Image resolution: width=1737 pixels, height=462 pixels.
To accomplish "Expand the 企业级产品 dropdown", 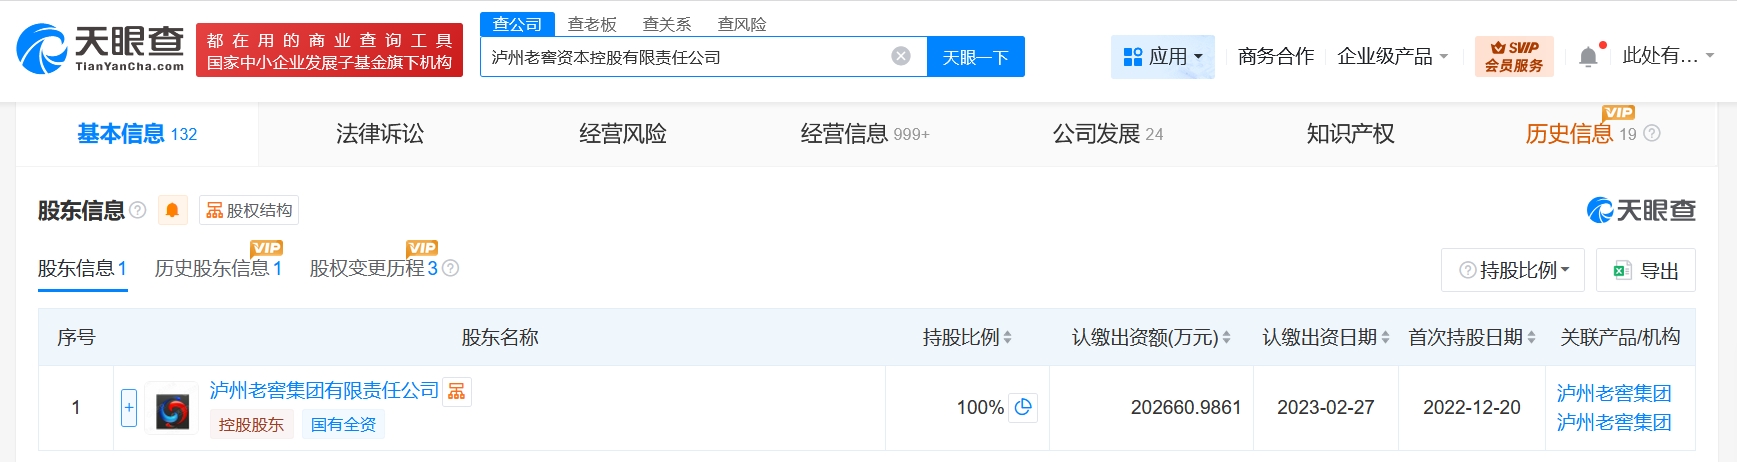I will (x=1392, y=57).
